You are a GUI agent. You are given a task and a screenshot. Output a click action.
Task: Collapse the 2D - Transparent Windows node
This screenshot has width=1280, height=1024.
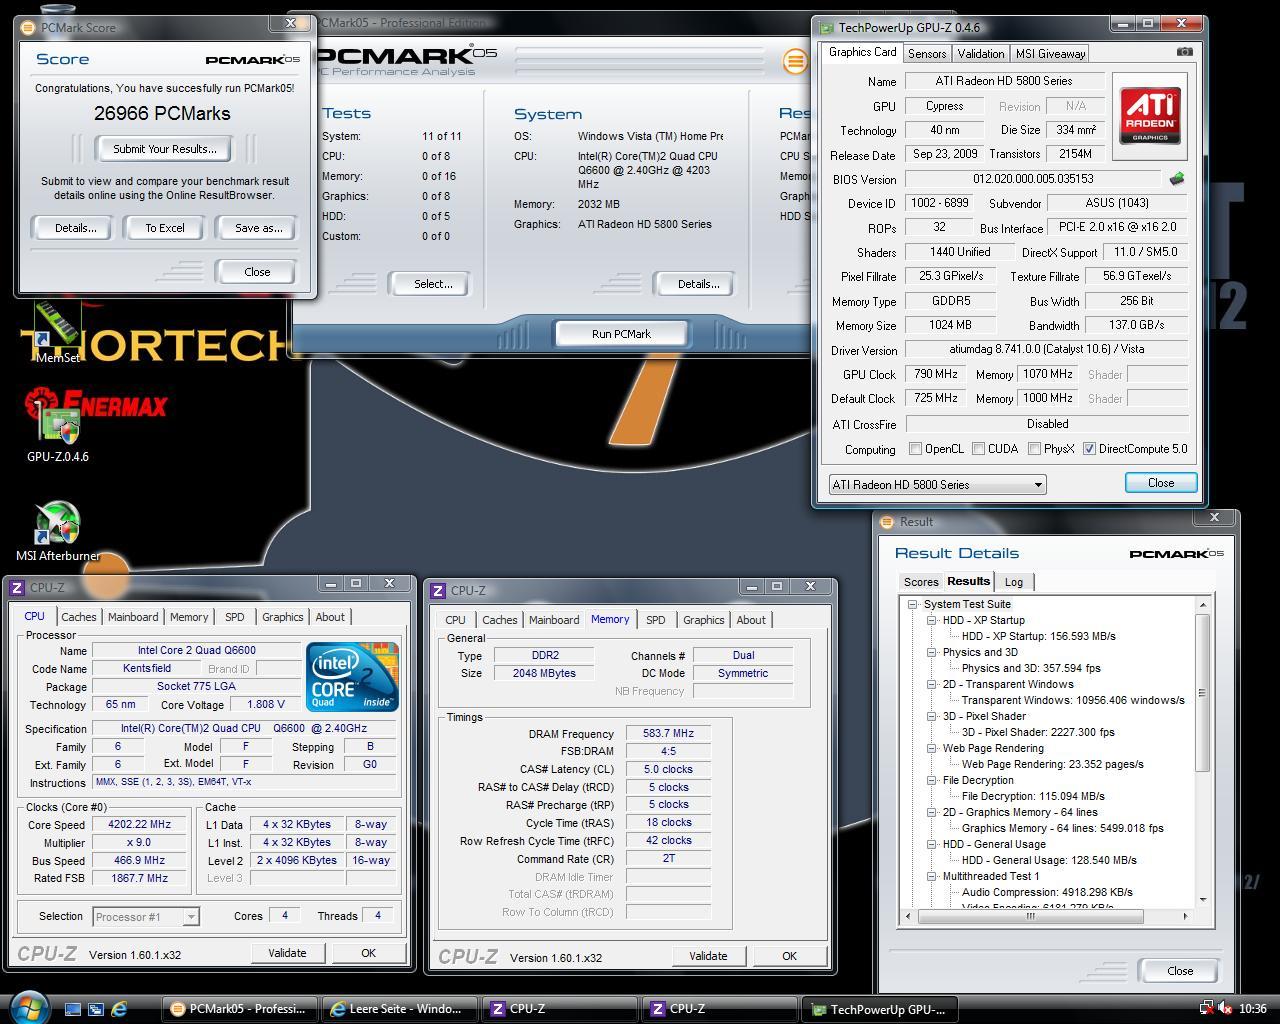(x=931, y=684)
